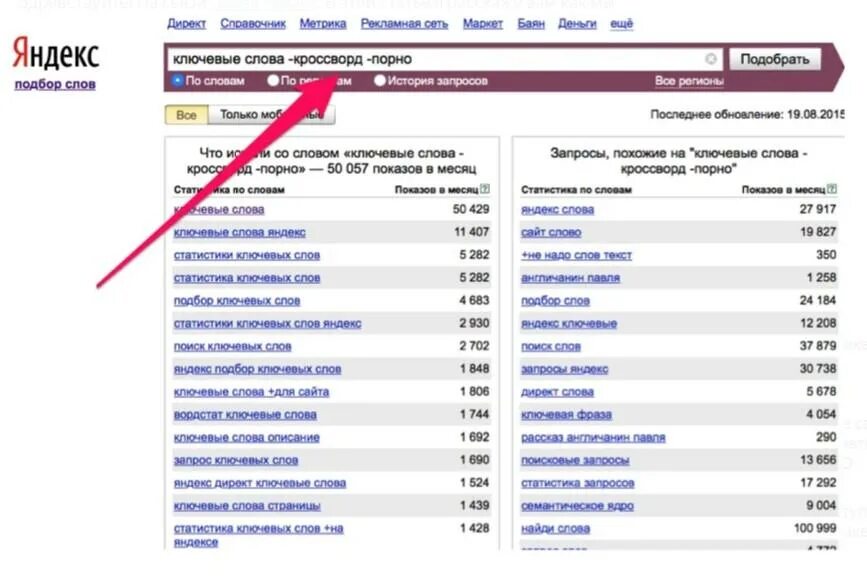Open the сайт слово similar query
This screenshot has height=579, width=867.
coord(551,232)
